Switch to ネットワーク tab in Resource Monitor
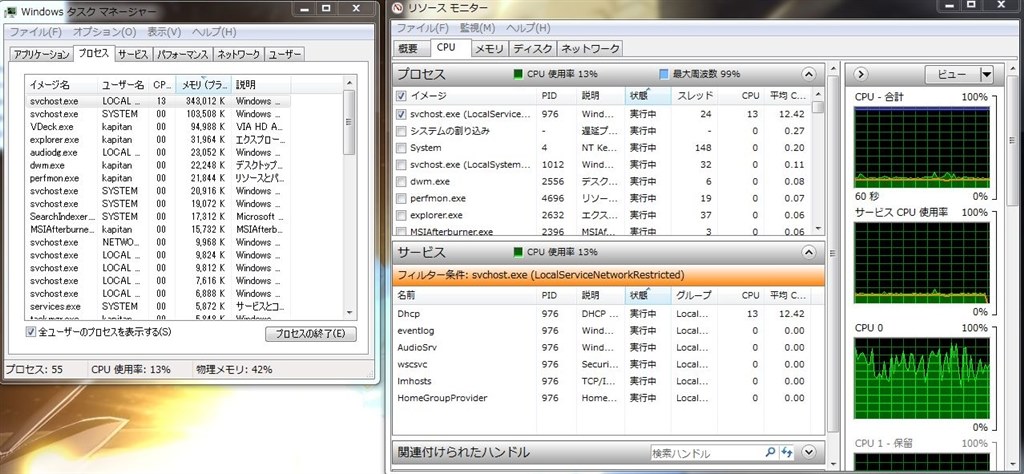Screen dimensions: 1024x474 590,49
